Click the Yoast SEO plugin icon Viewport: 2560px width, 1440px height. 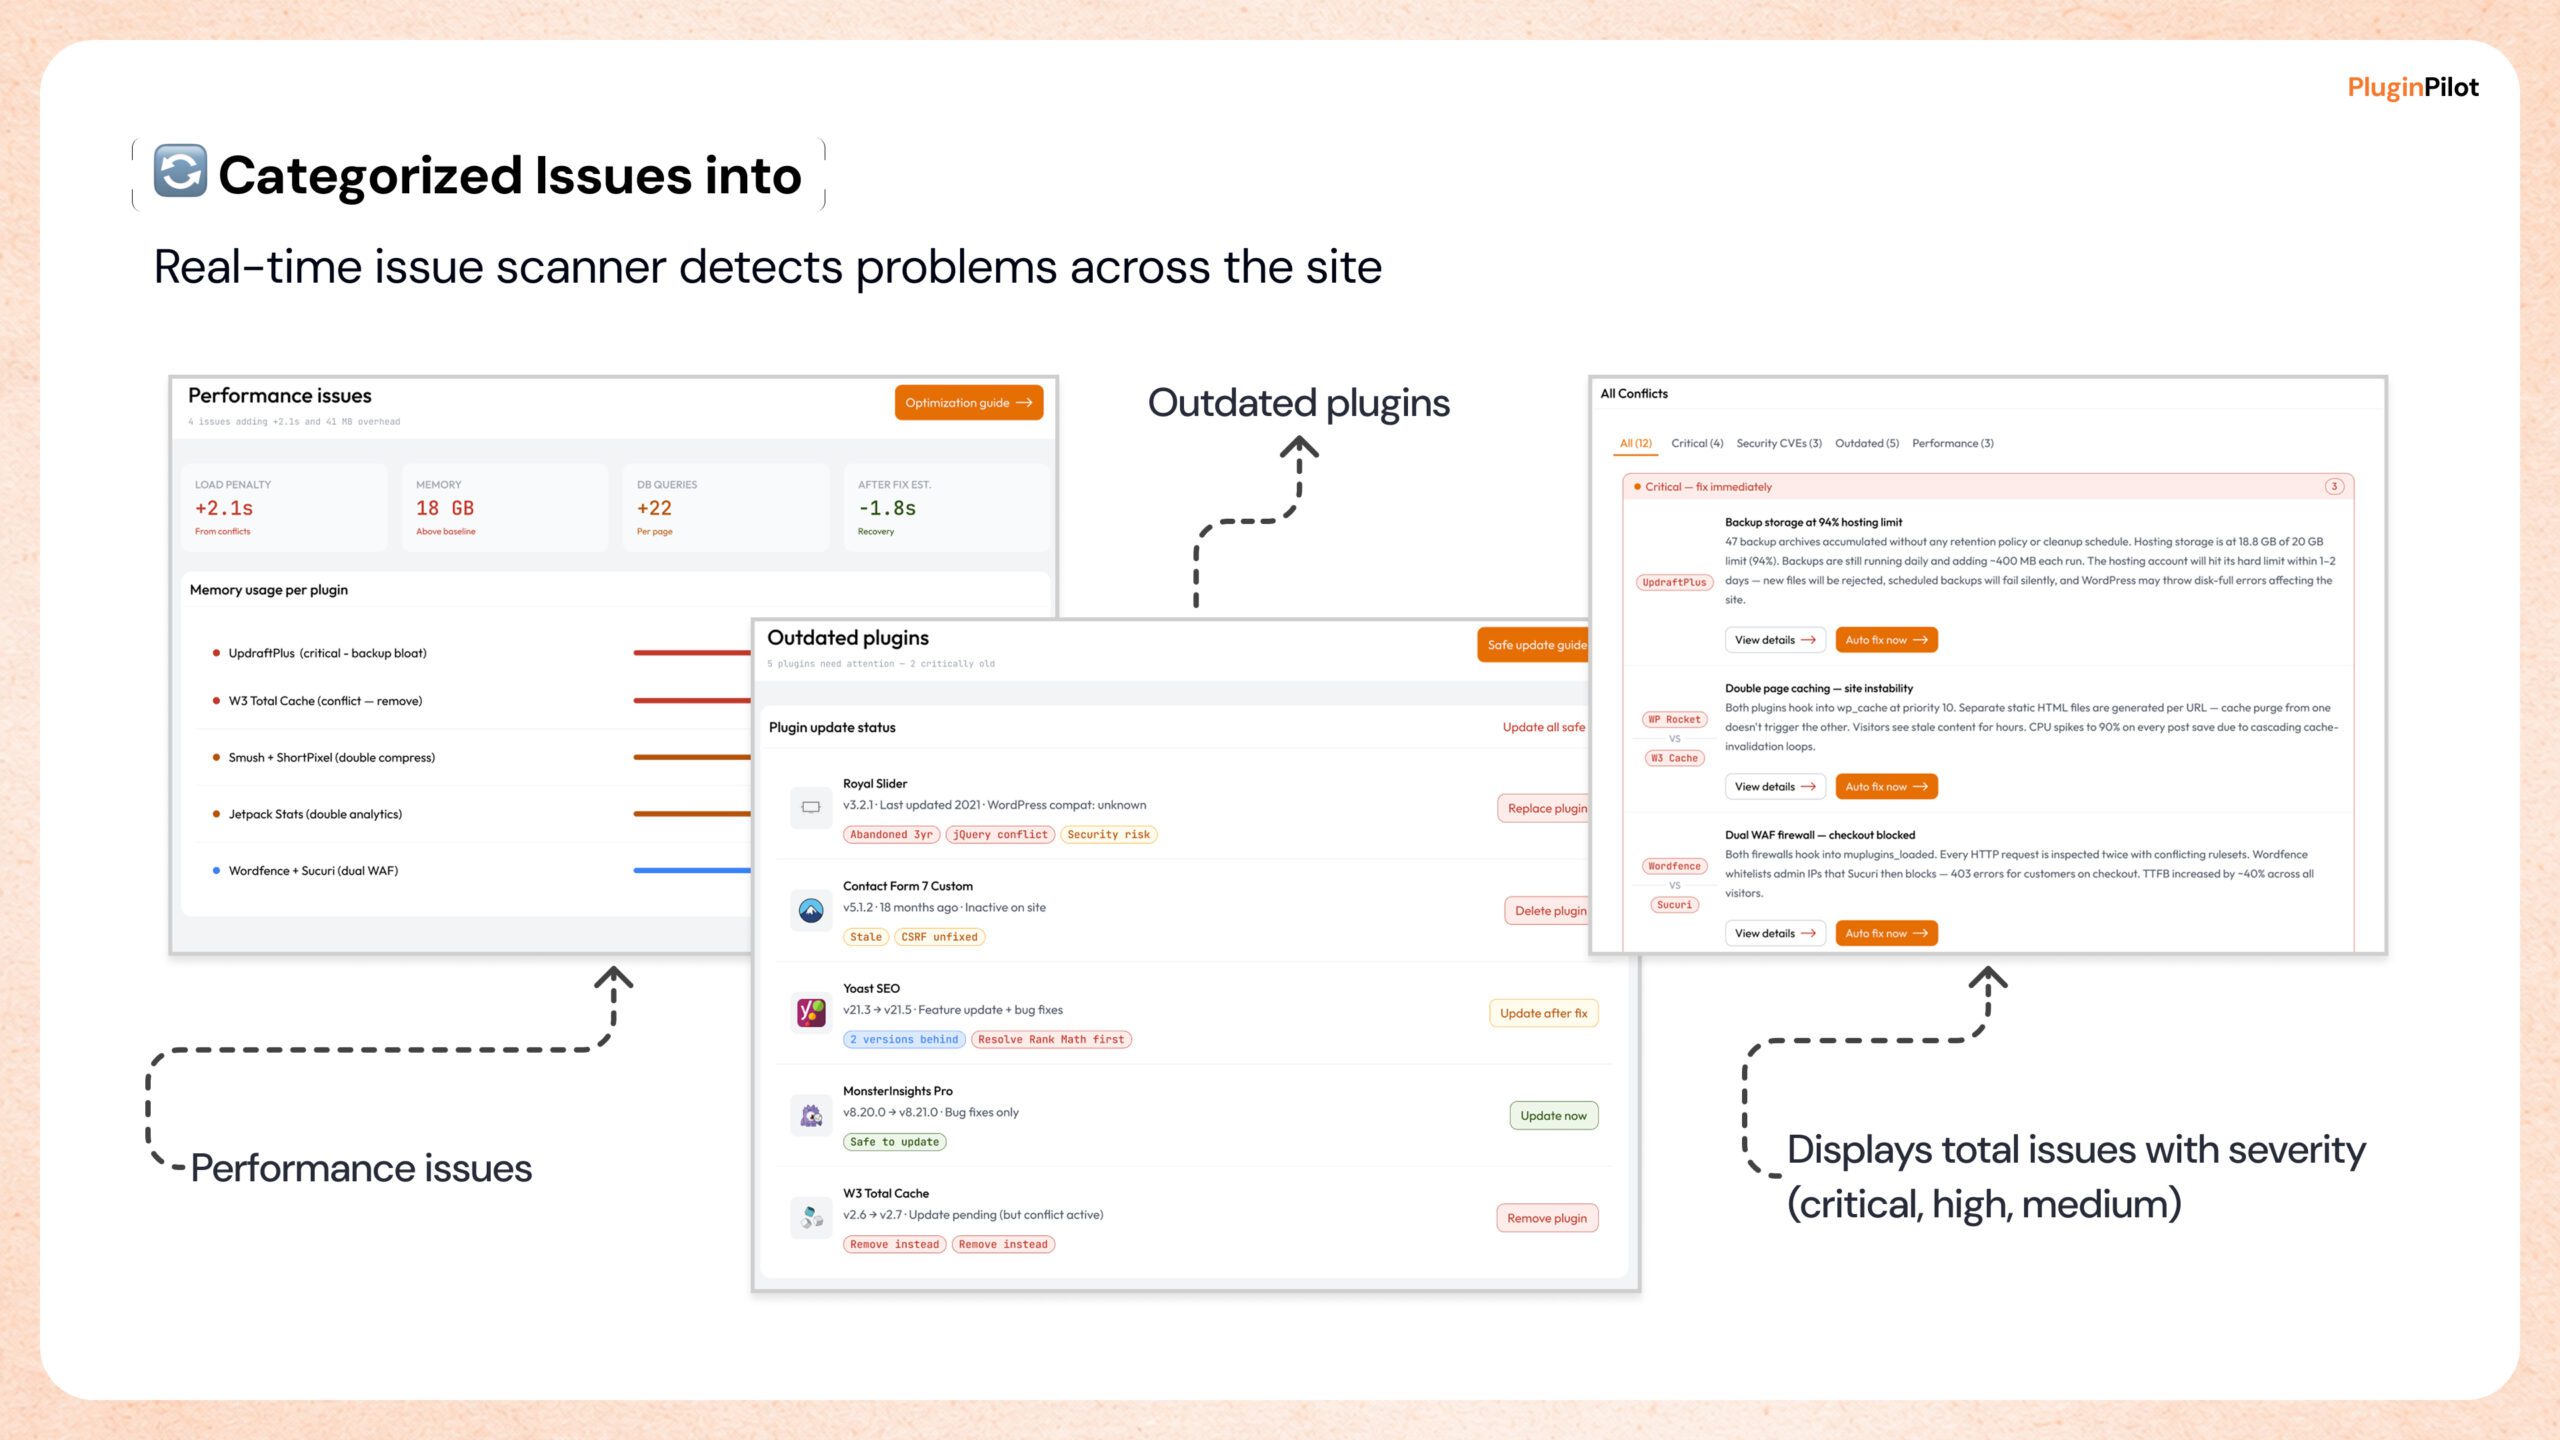pyautogui.click(x=811, y=1013)
